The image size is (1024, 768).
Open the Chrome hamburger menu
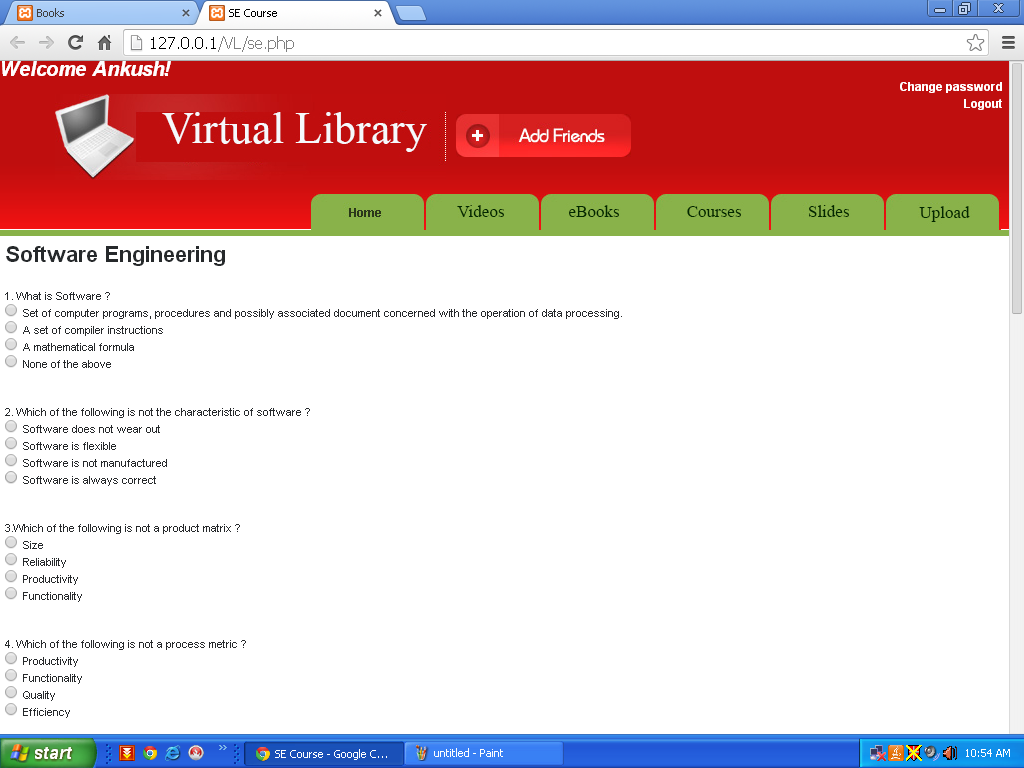(1008, 43)
